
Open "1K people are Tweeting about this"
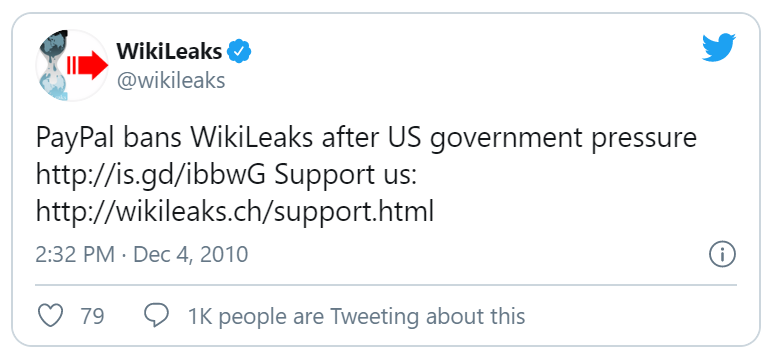tap(356, 316)
